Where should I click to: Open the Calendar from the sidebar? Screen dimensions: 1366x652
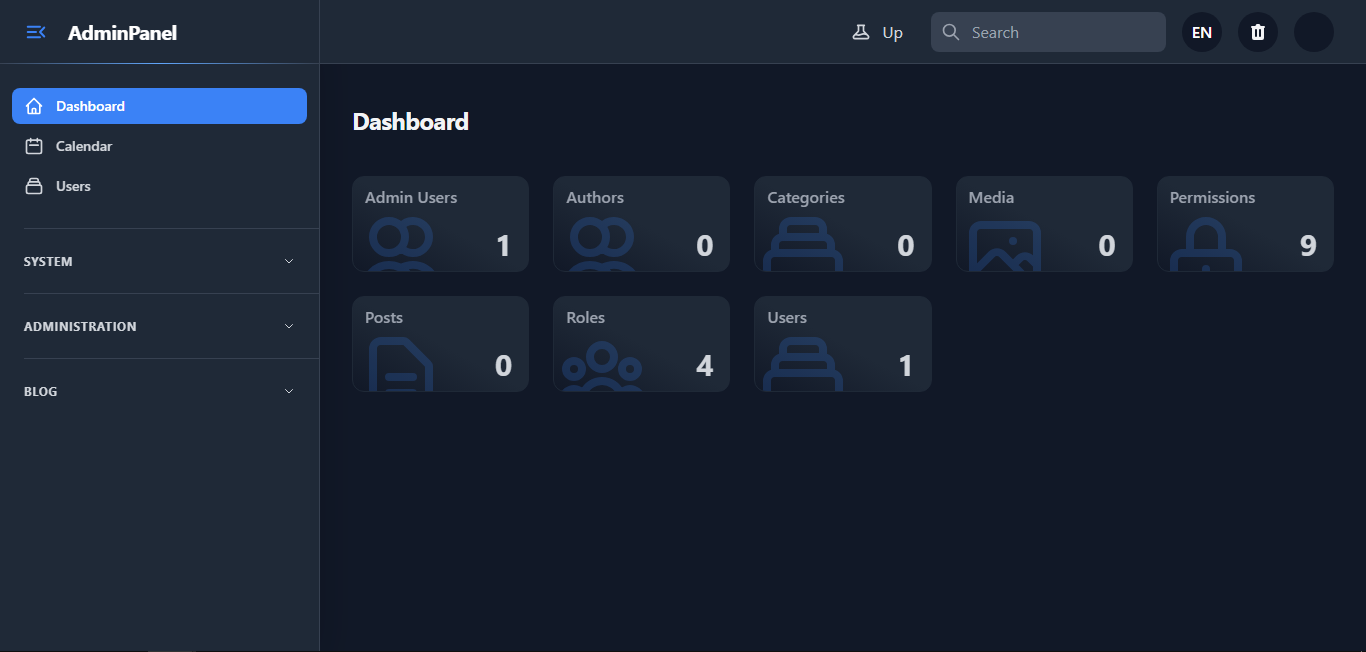pyautogui.click(x=83, y=145)
